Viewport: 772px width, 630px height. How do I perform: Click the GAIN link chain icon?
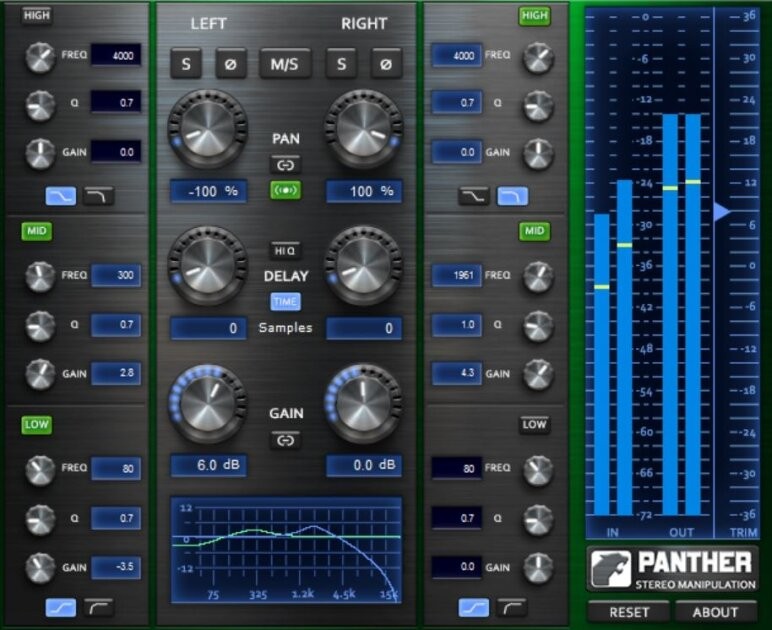tap(286, 440)
